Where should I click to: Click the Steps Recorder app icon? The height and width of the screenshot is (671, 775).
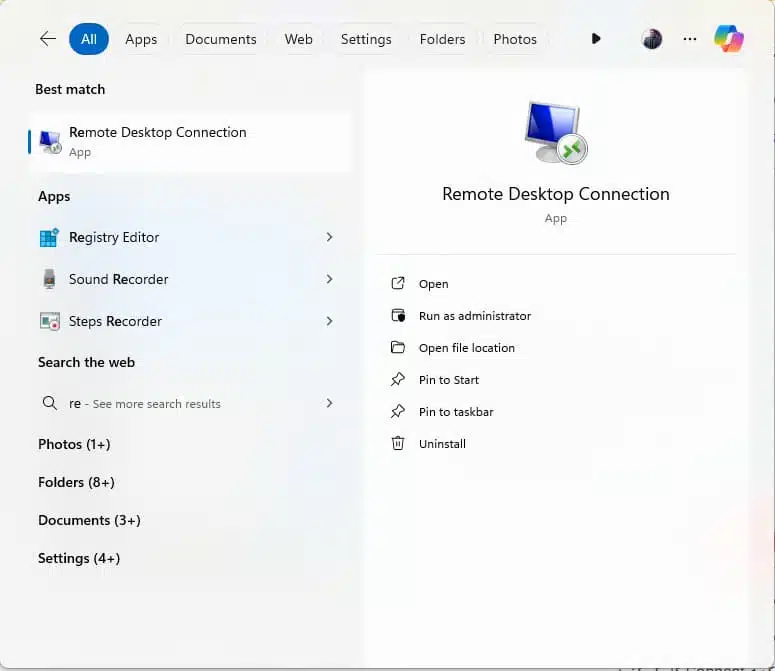(49, 322)
